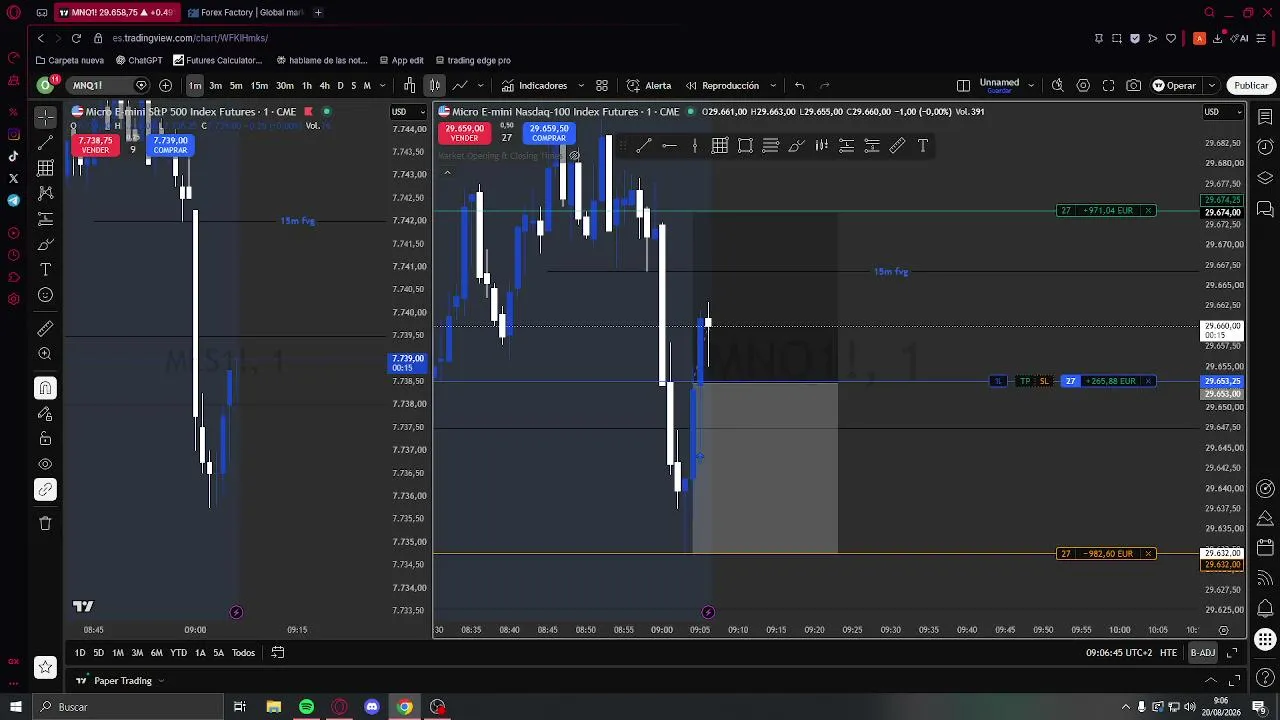The image size is (1280, 720).
Task: Click the red VENDER 29.659,00 button
Action: [464, 133]
